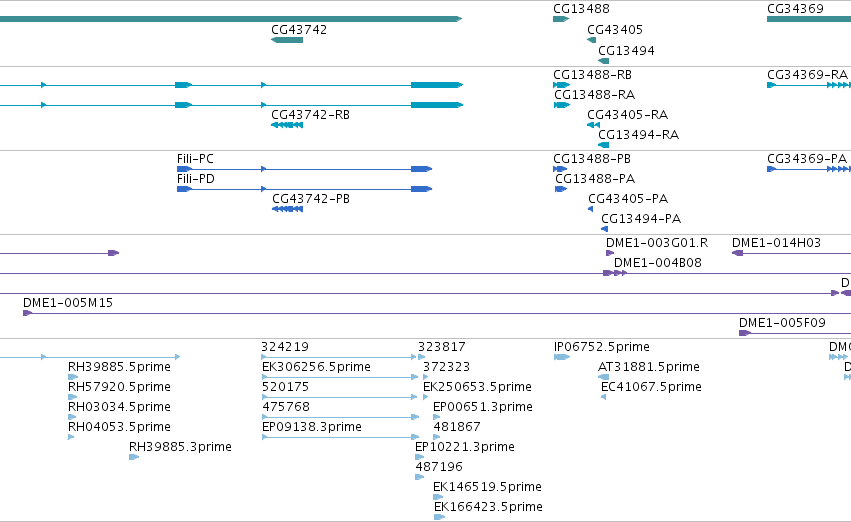Screen dimensions: 851x522
Task: Click the RH04053.5prime EST label
Action: pos(119,428)
